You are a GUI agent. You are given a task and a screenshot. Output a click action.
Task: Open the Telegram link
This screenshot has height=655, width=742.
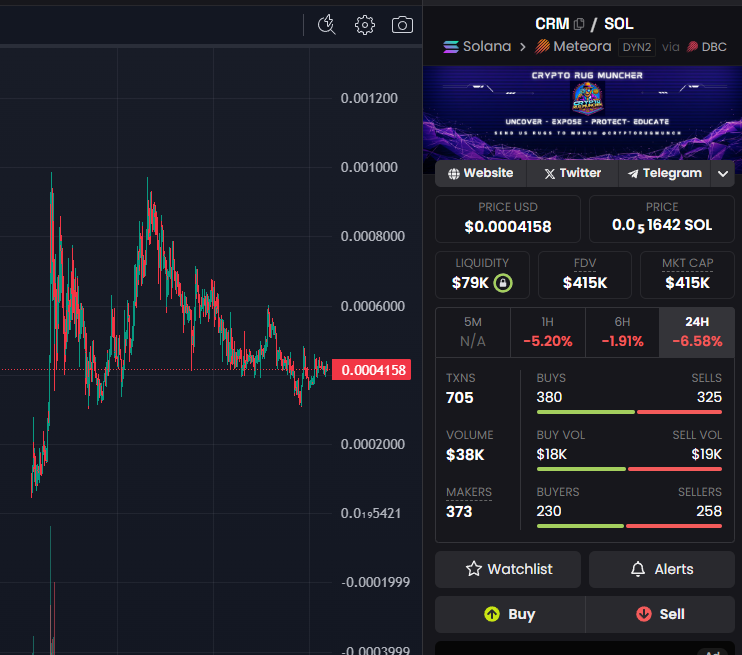(x=664, y=173)
